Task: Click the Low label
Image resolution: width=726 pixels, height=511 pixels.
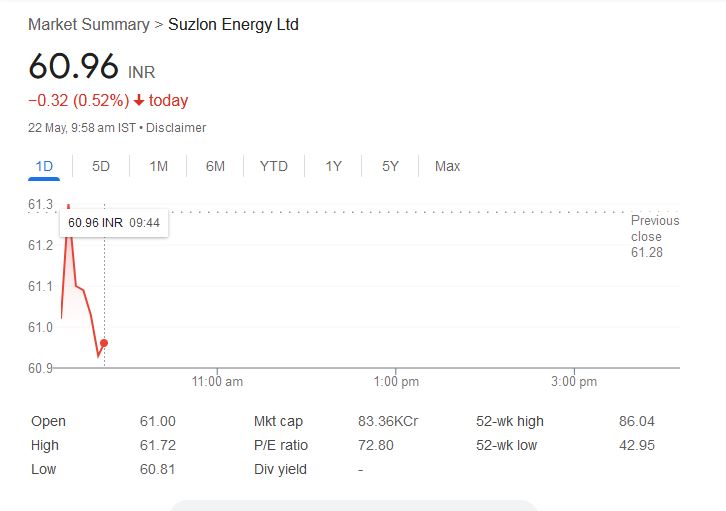Action: (44, 470)
